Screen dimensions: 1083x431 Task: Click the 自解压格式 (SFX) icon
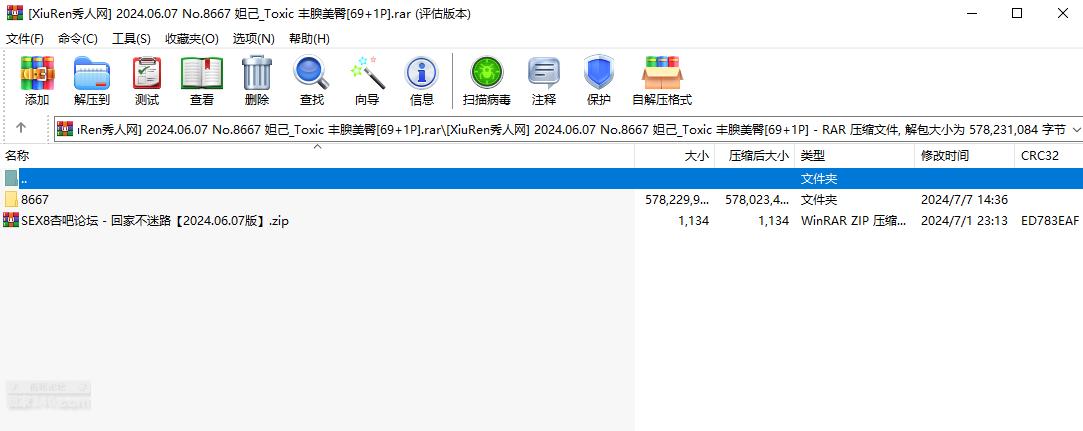pos(662,73)
